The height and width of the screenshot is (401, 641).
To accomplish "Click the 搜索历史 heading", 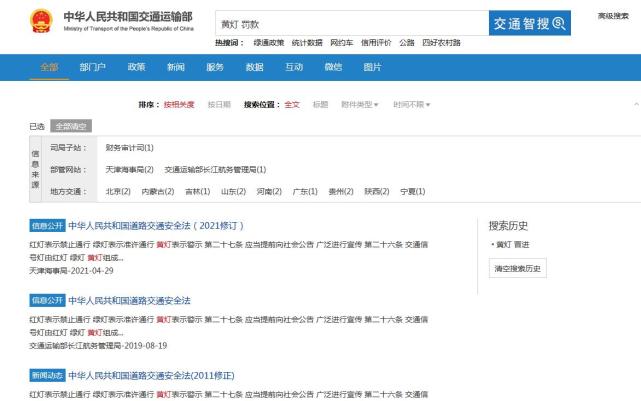I will click(508, 226).
